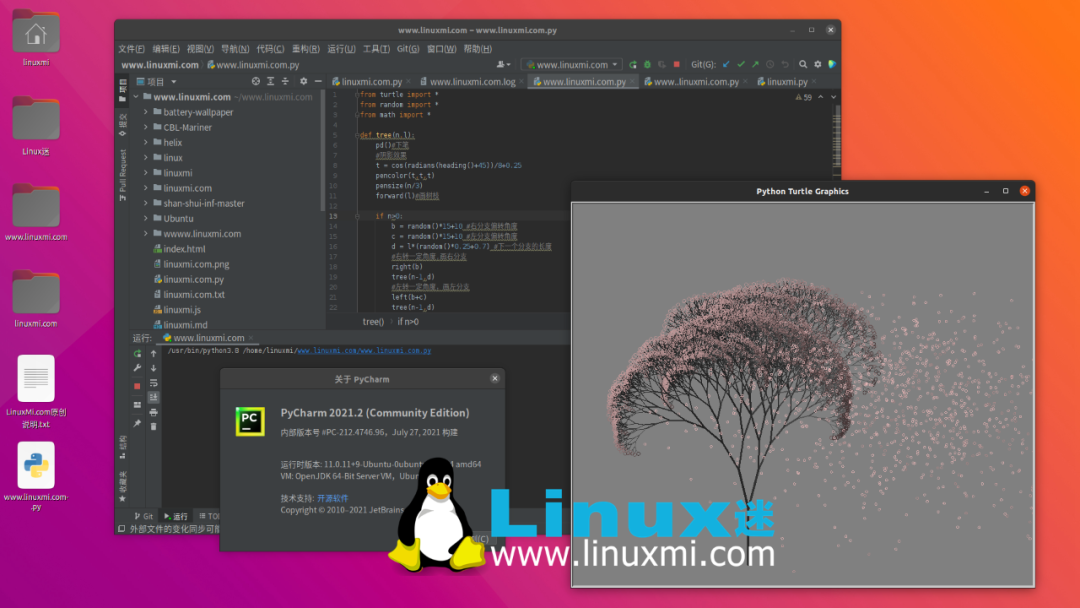Toggle tool window bars icon in status bar
The height and width of the screenshot is (608, 1080).
point(122,529)
